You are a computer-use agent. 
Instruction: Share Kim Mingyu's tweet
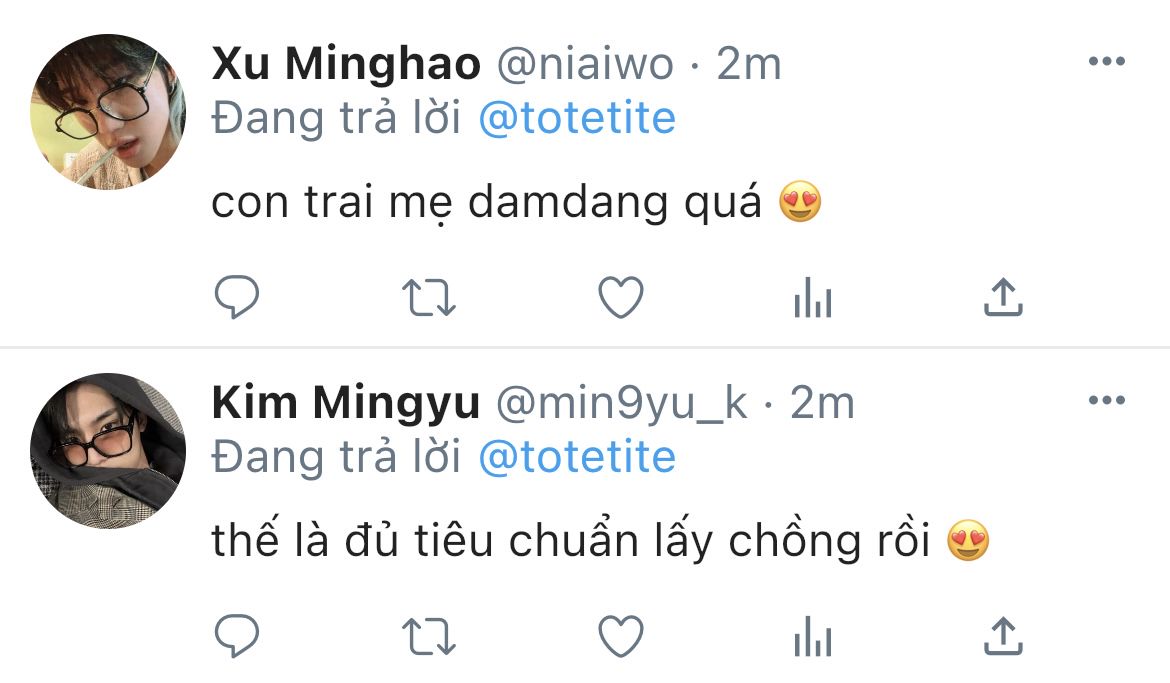tap(1003, 636)
